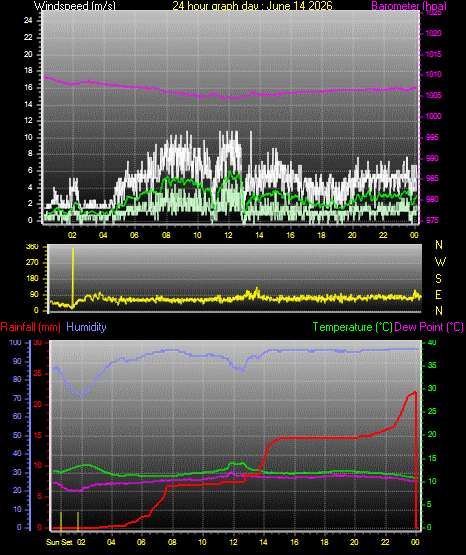This screenshot has height=555, width=466.
Task: Click the E compass direction label
Action: (x=438, y=294)
